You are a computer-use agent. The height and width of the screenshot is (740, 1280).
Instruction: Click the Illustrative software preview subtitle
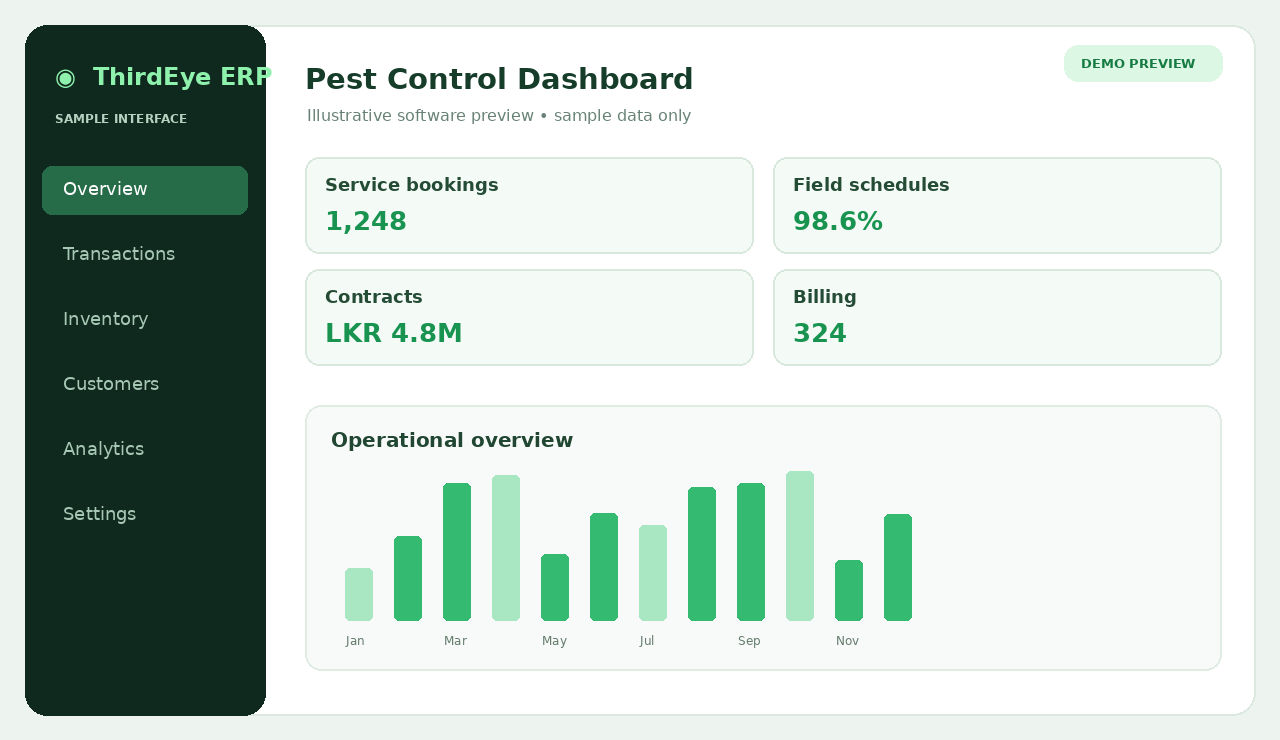(x=499, y=116)
